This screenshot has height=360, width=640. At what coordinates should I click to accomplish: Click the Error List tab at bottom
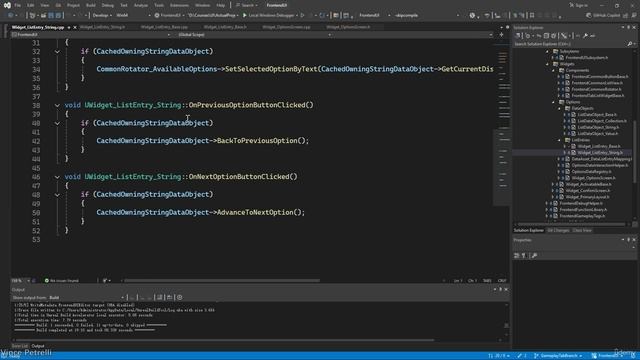(x=20, y=346)
